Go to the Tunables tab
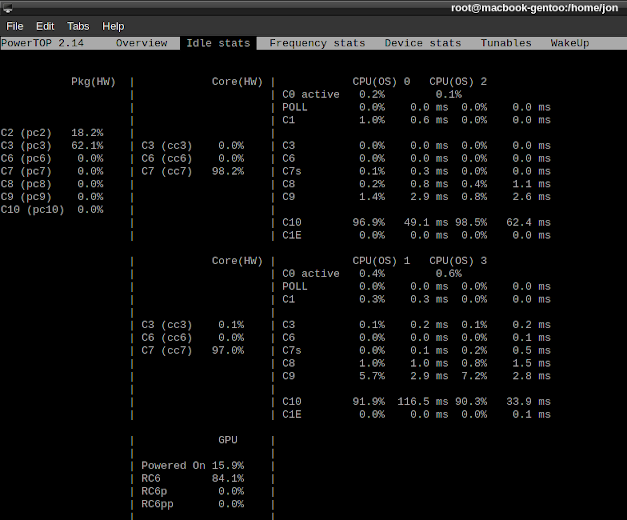The image size is (627, 520). [506, 43]
